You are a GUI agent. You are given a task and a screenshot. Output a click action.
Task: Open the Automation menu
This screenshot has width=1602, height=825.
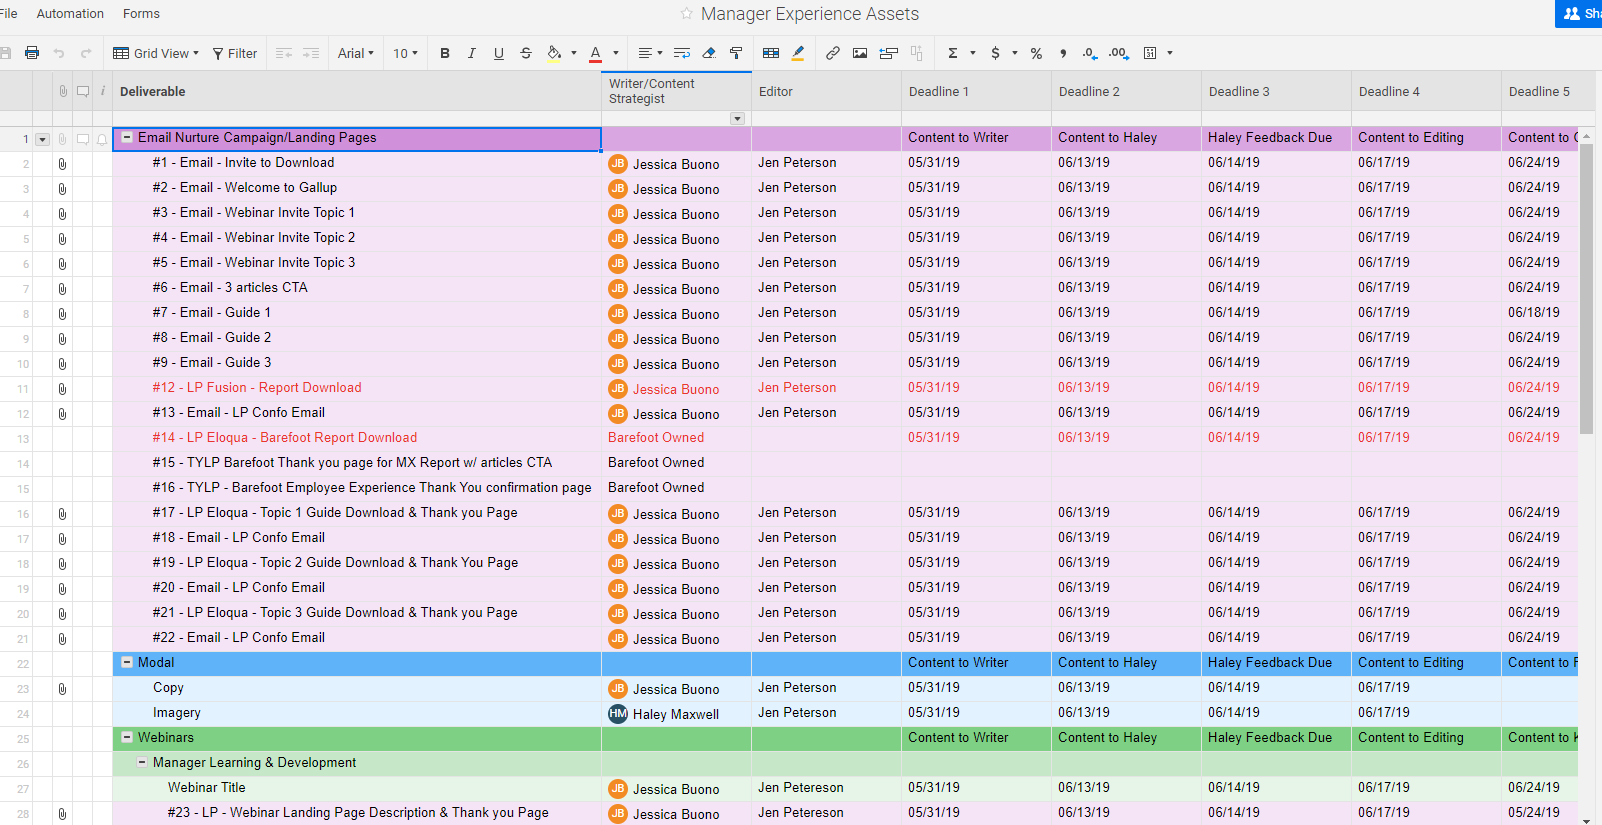[70, 14]
